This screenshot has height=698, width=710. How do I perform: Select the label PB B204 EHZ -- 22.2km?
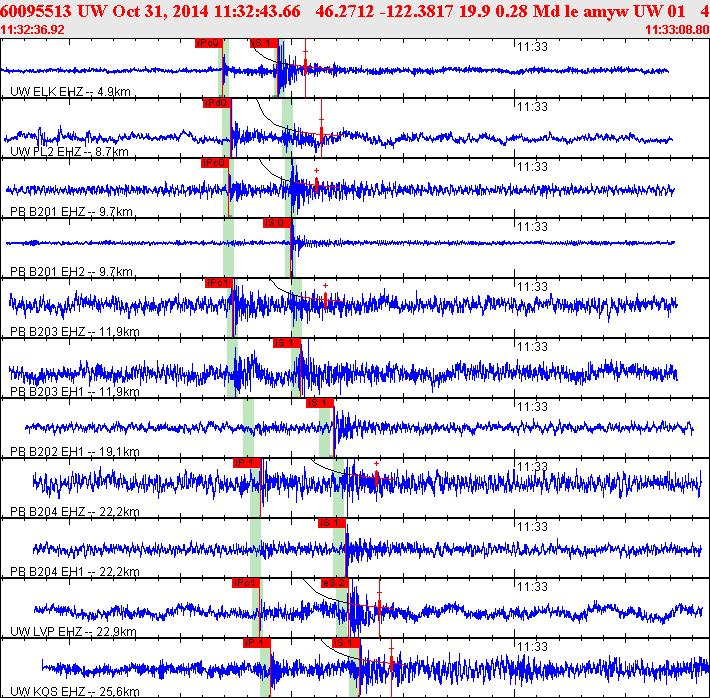coord(75,512)
